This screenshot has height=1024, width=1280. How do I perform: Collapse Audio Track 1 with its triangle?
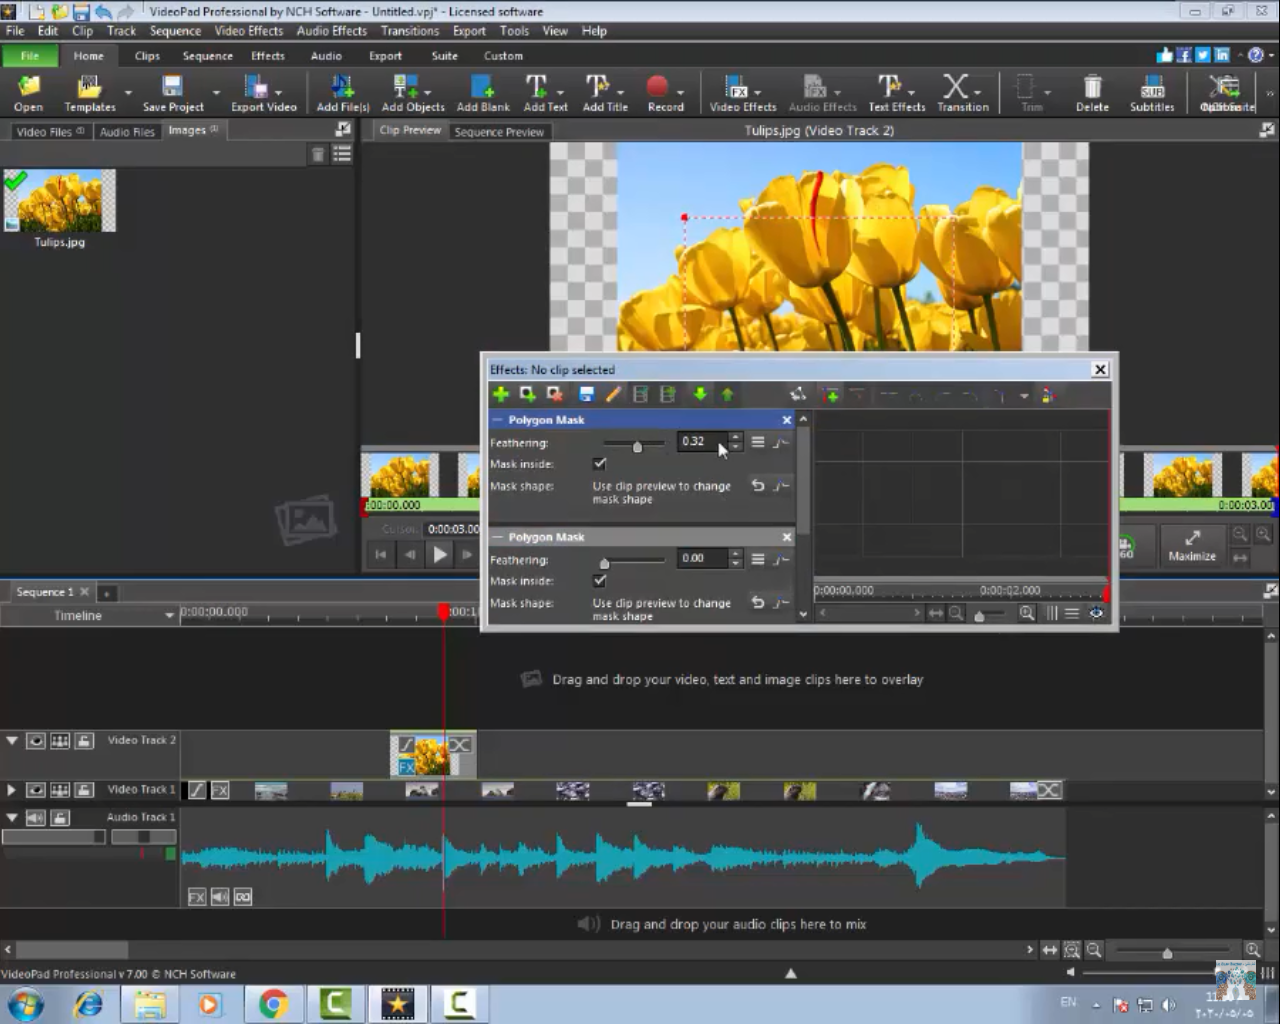point(12,818)
